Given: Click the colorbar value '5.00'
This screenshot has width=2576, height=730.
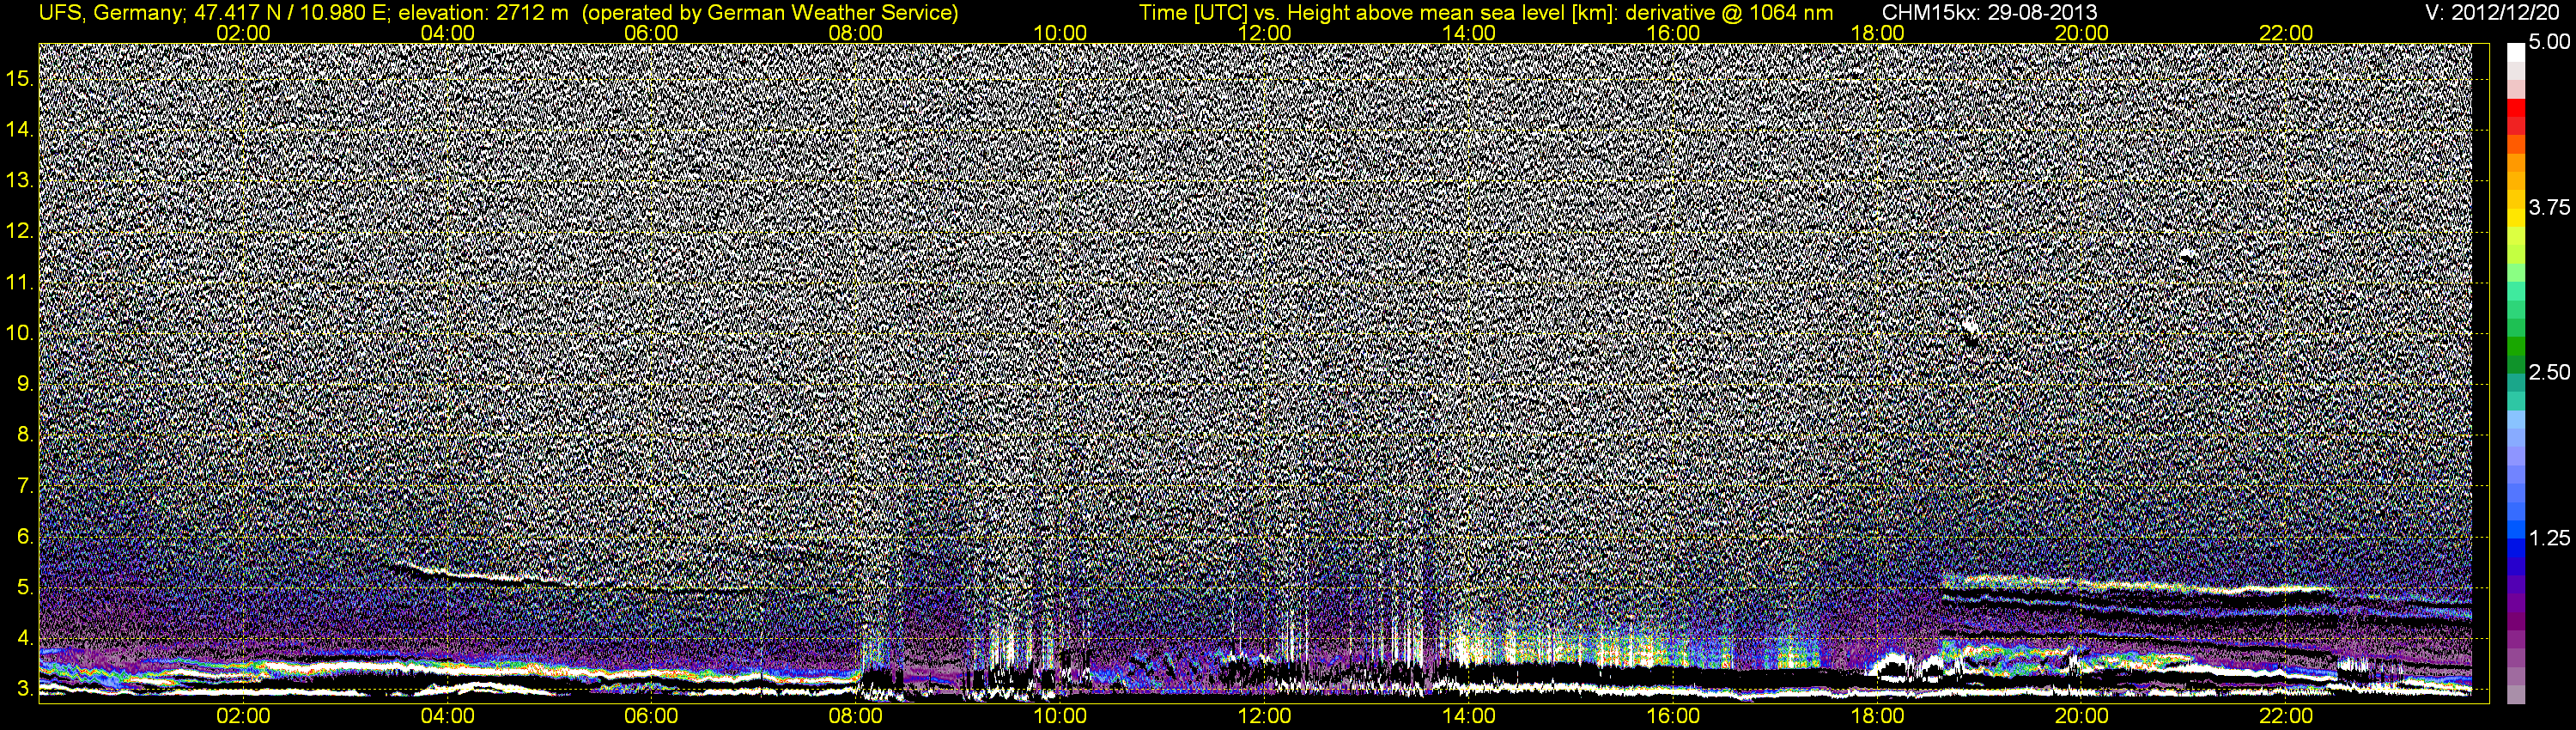Looking at the screenshot, I should (x=2549, y=43).
